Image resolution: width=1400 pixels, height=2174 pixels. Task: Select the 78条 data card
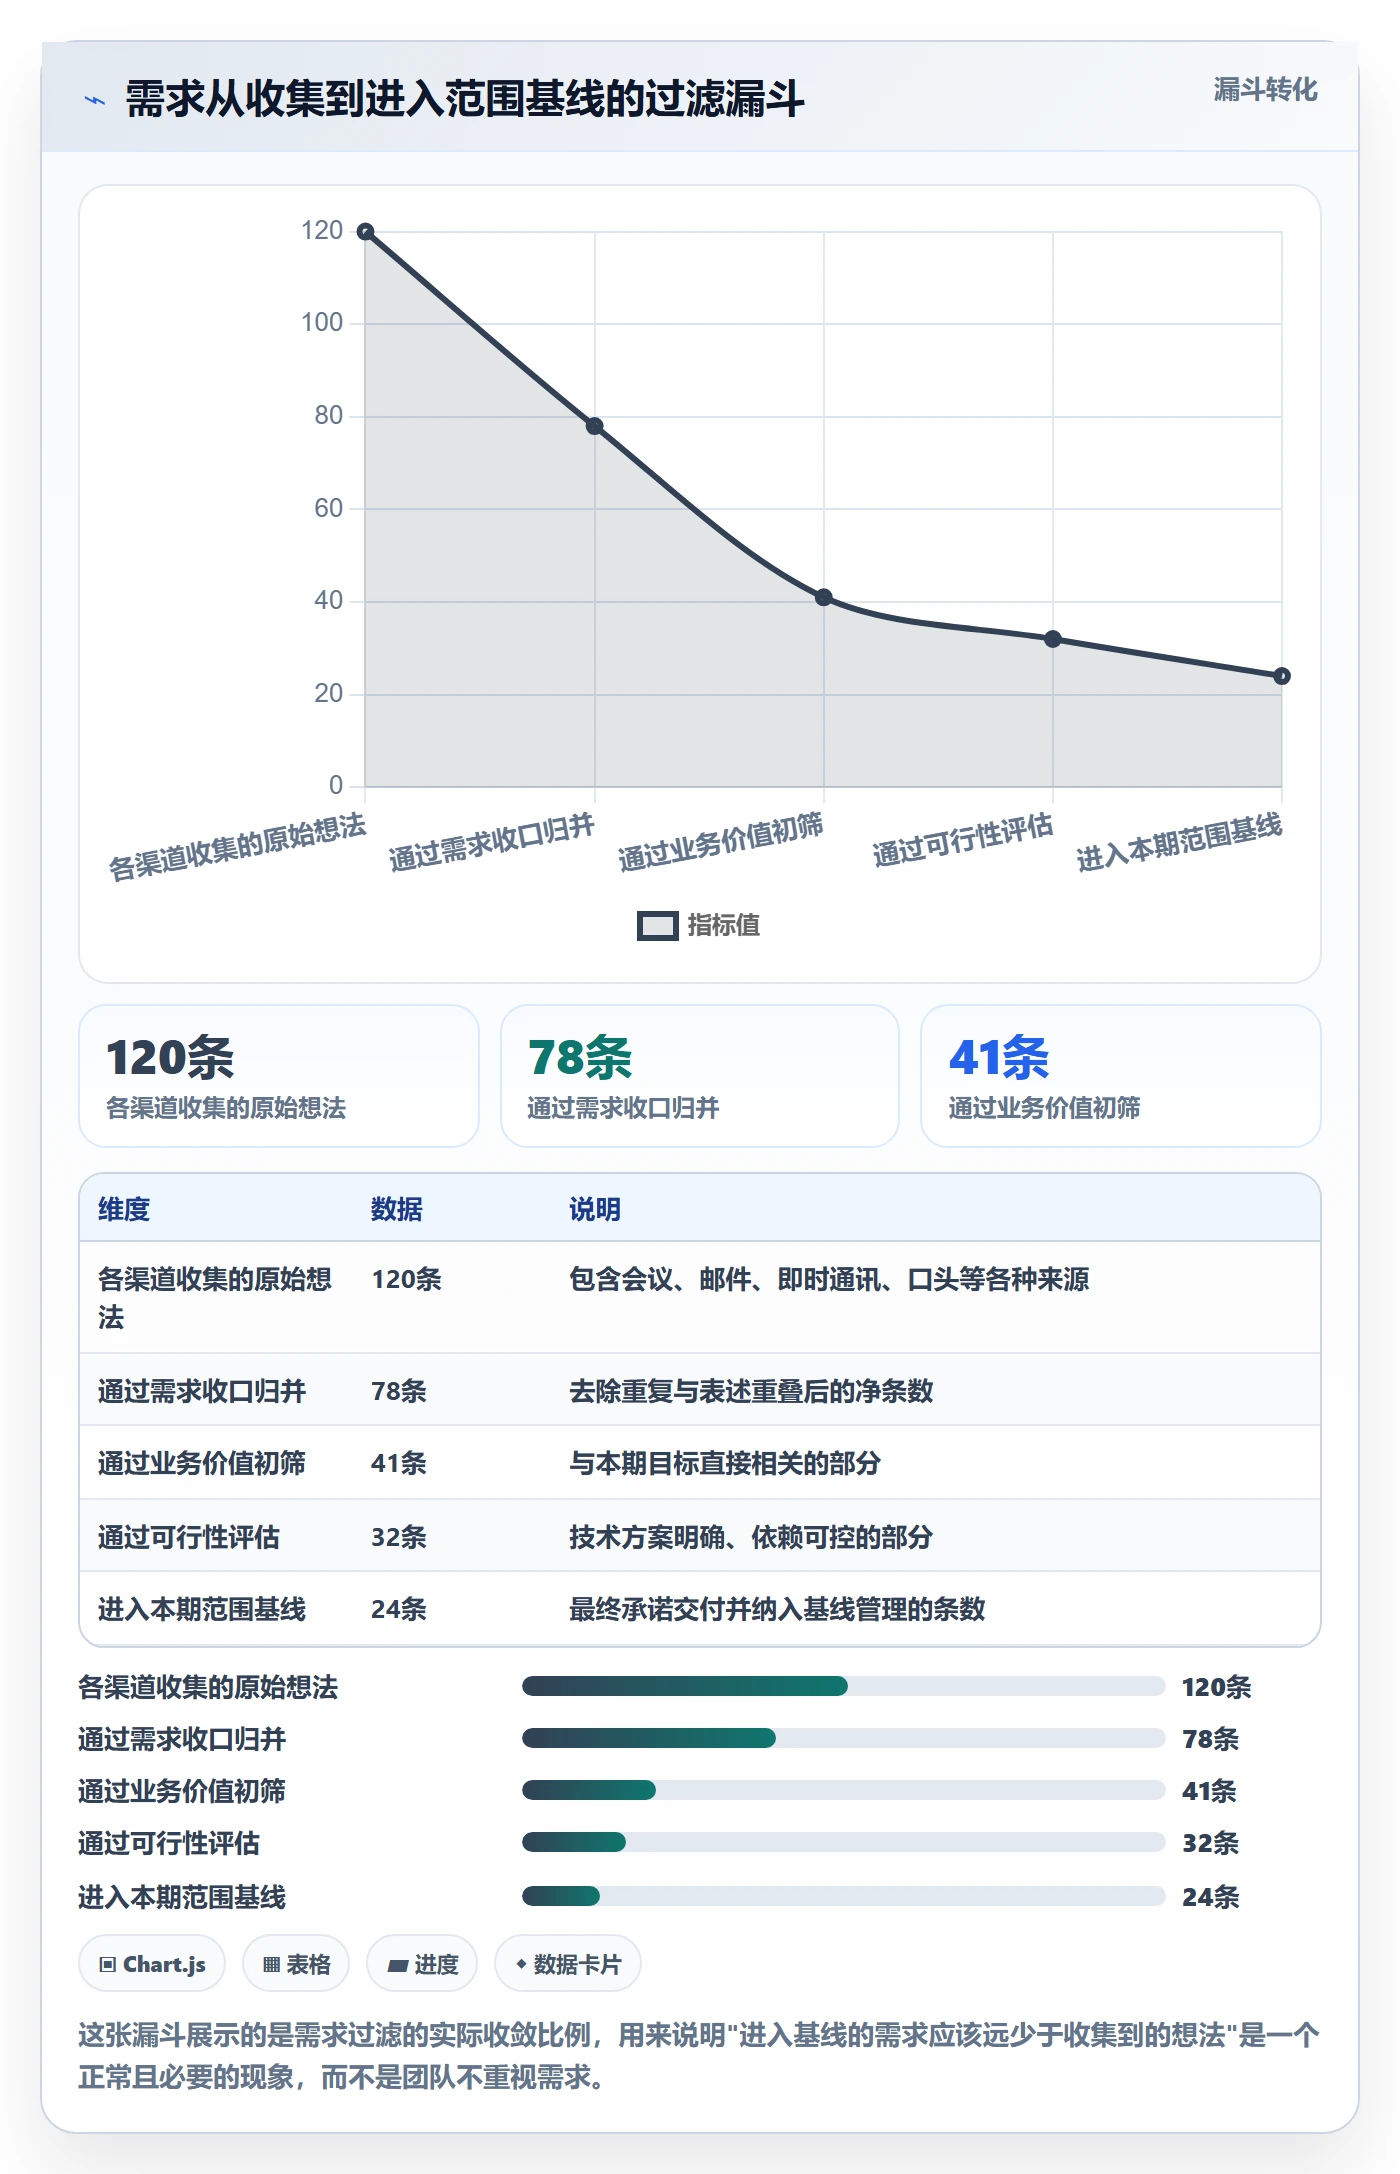pyautogui.click(x=700, y=1076)
